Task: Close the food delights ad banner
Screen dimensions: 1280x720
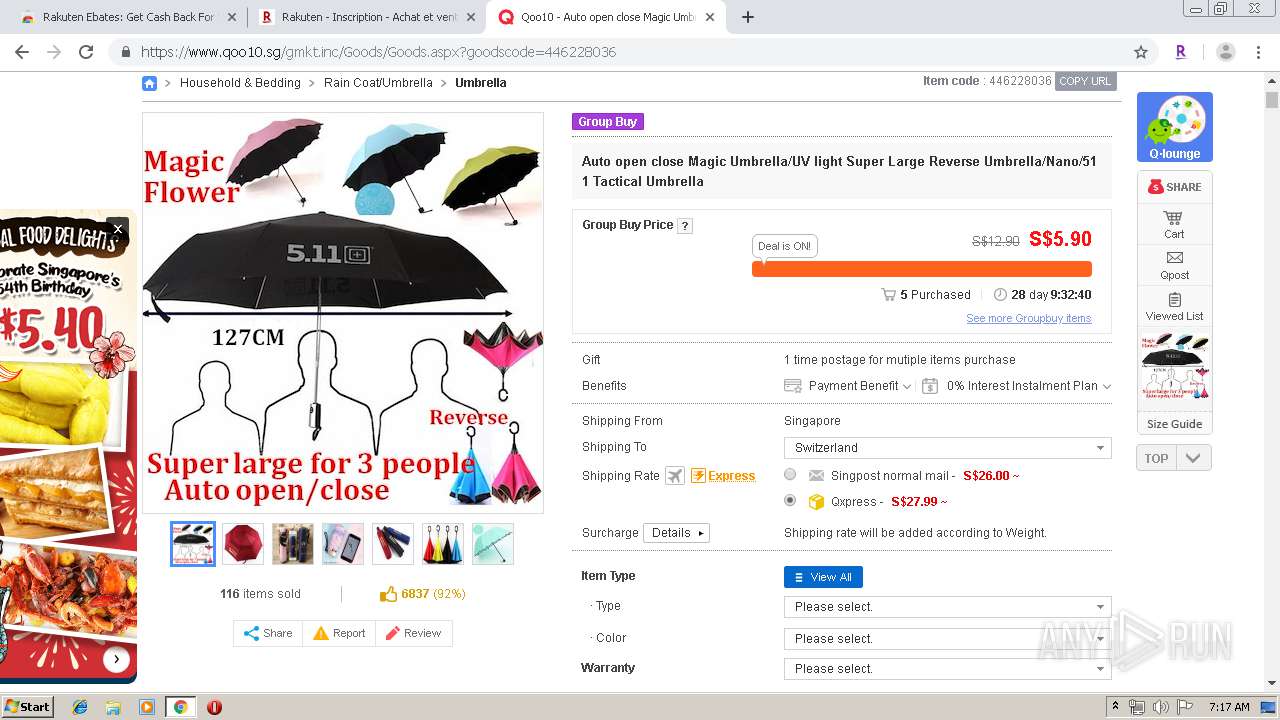Action: [117, 229]
